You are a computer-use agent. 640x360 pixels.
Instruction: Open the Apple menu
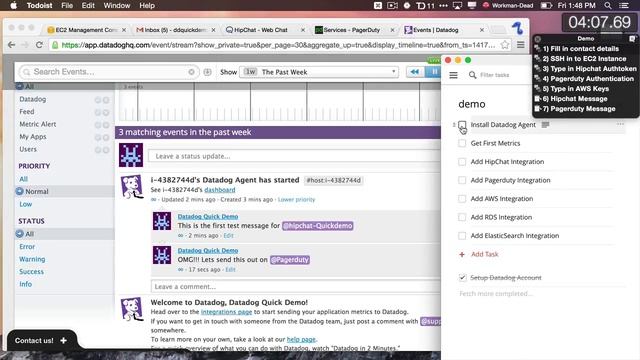click(x=13, y=5)
